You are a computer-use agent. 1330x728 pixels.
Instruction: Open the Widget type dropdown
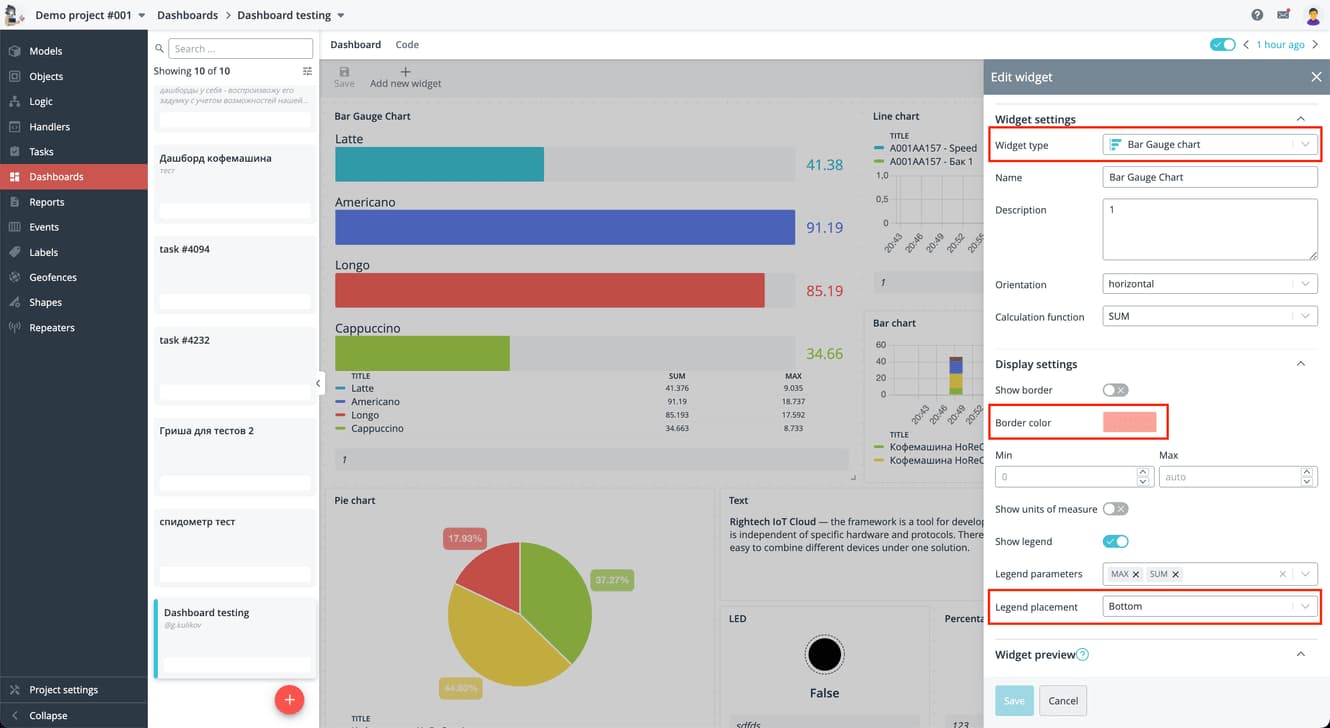1209,145
